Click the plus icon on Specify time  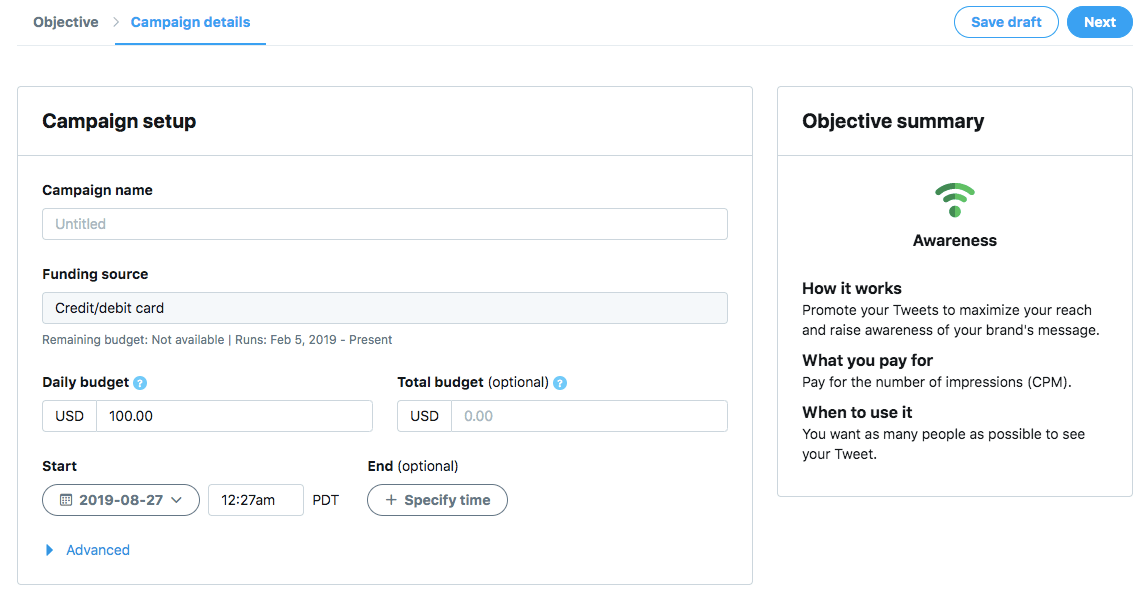(392, 500)
